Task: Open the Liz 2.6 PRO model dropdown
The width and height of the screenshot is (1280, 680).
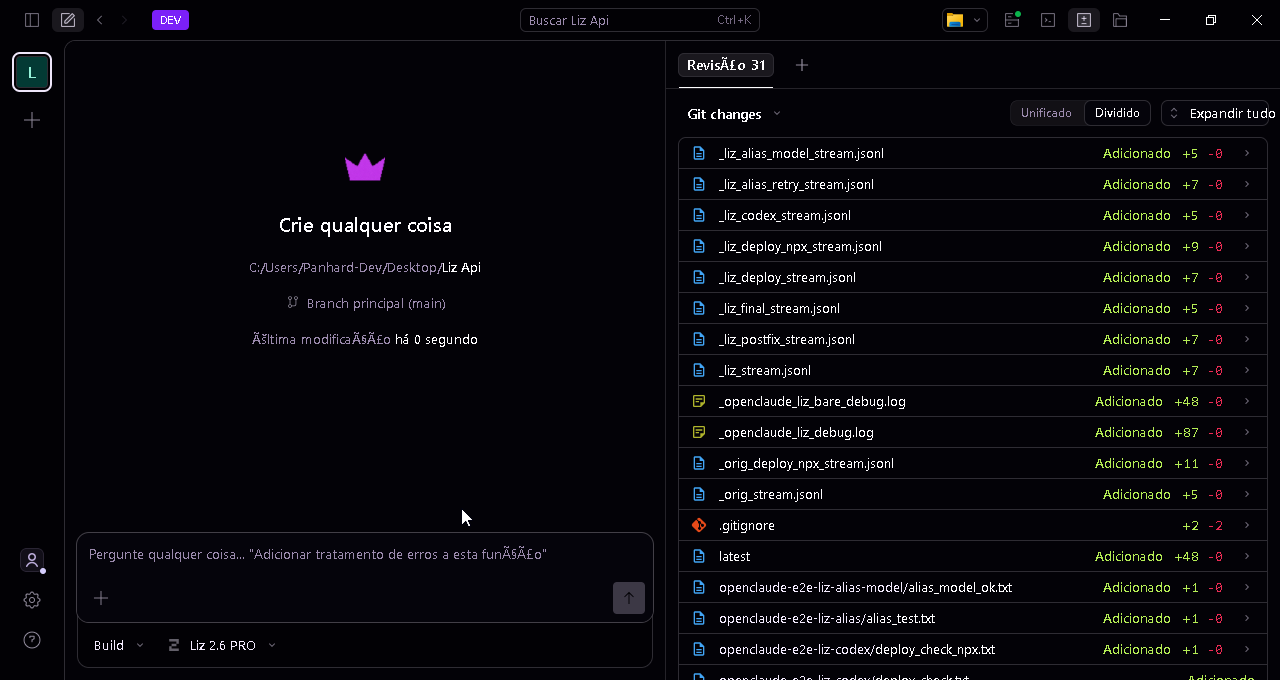Action: coord(222,646)
